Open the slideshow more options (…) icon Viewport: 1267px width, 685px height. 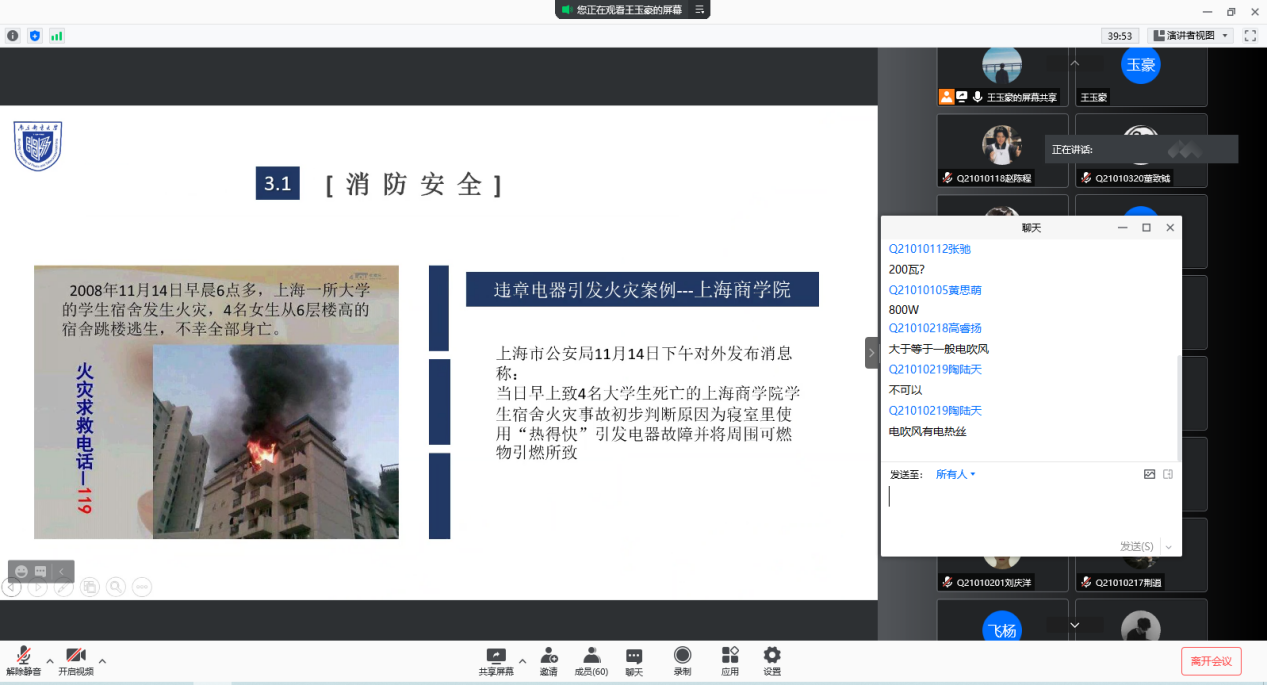142,587
